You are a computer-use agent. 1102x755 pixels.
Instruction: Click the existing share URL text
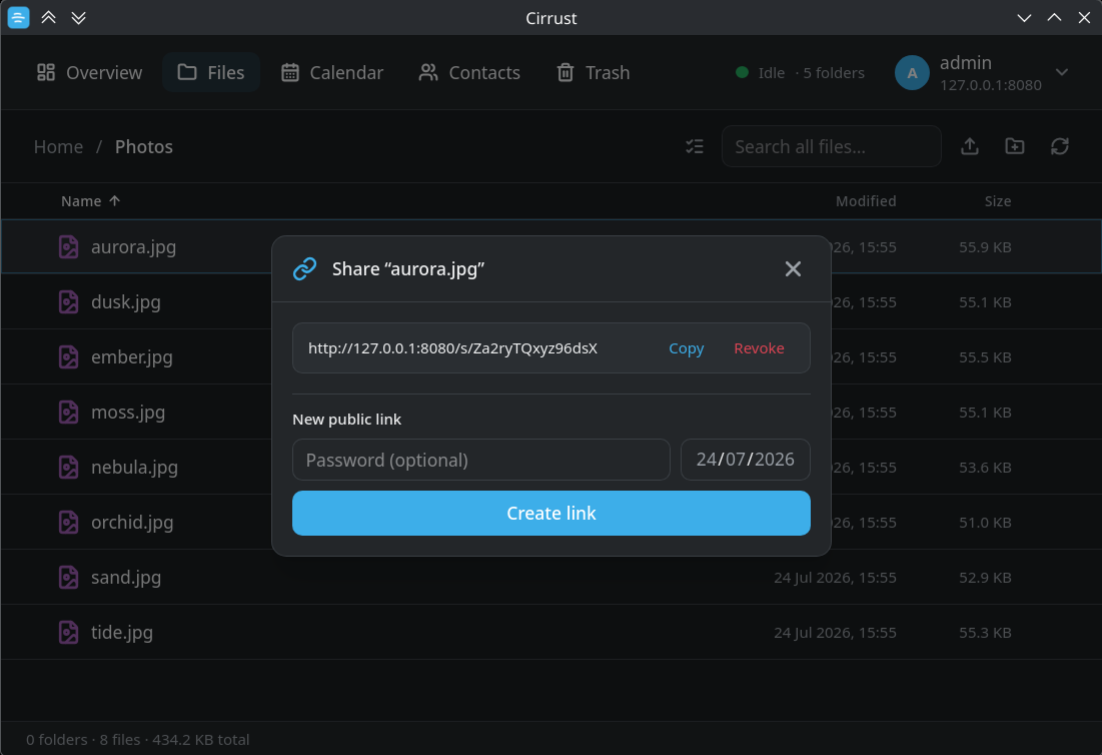point(453,348)
